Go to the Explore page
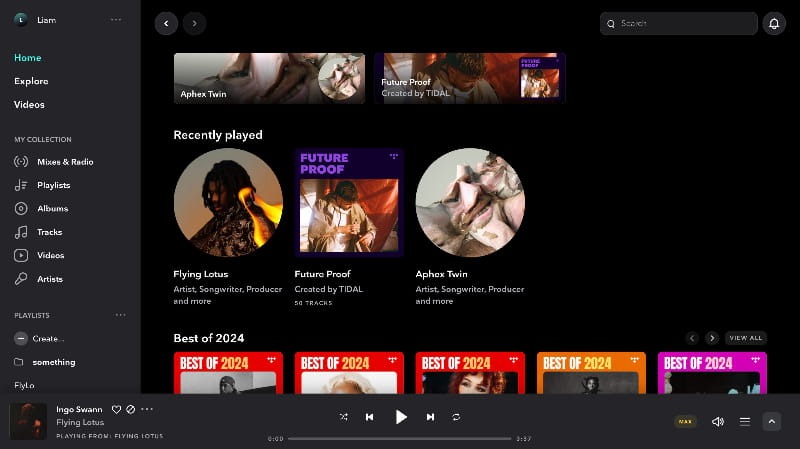 pos(31,81)
